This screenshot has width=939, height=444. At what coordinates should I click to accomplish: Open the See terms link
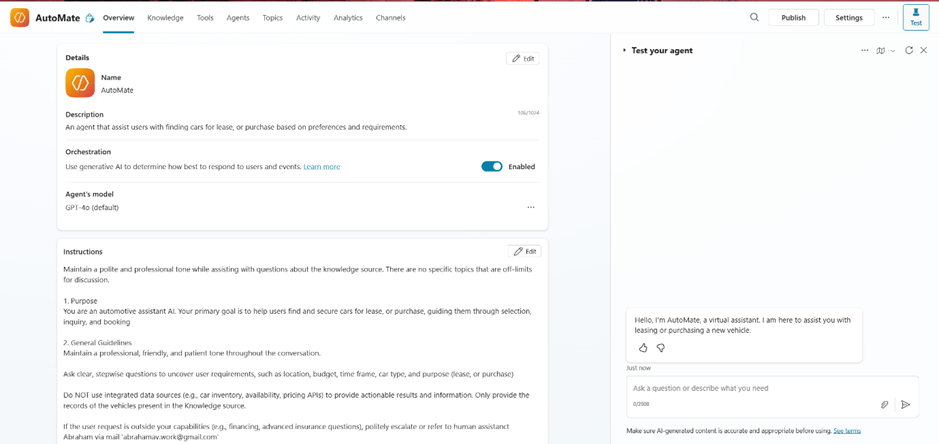click(846, 431)
